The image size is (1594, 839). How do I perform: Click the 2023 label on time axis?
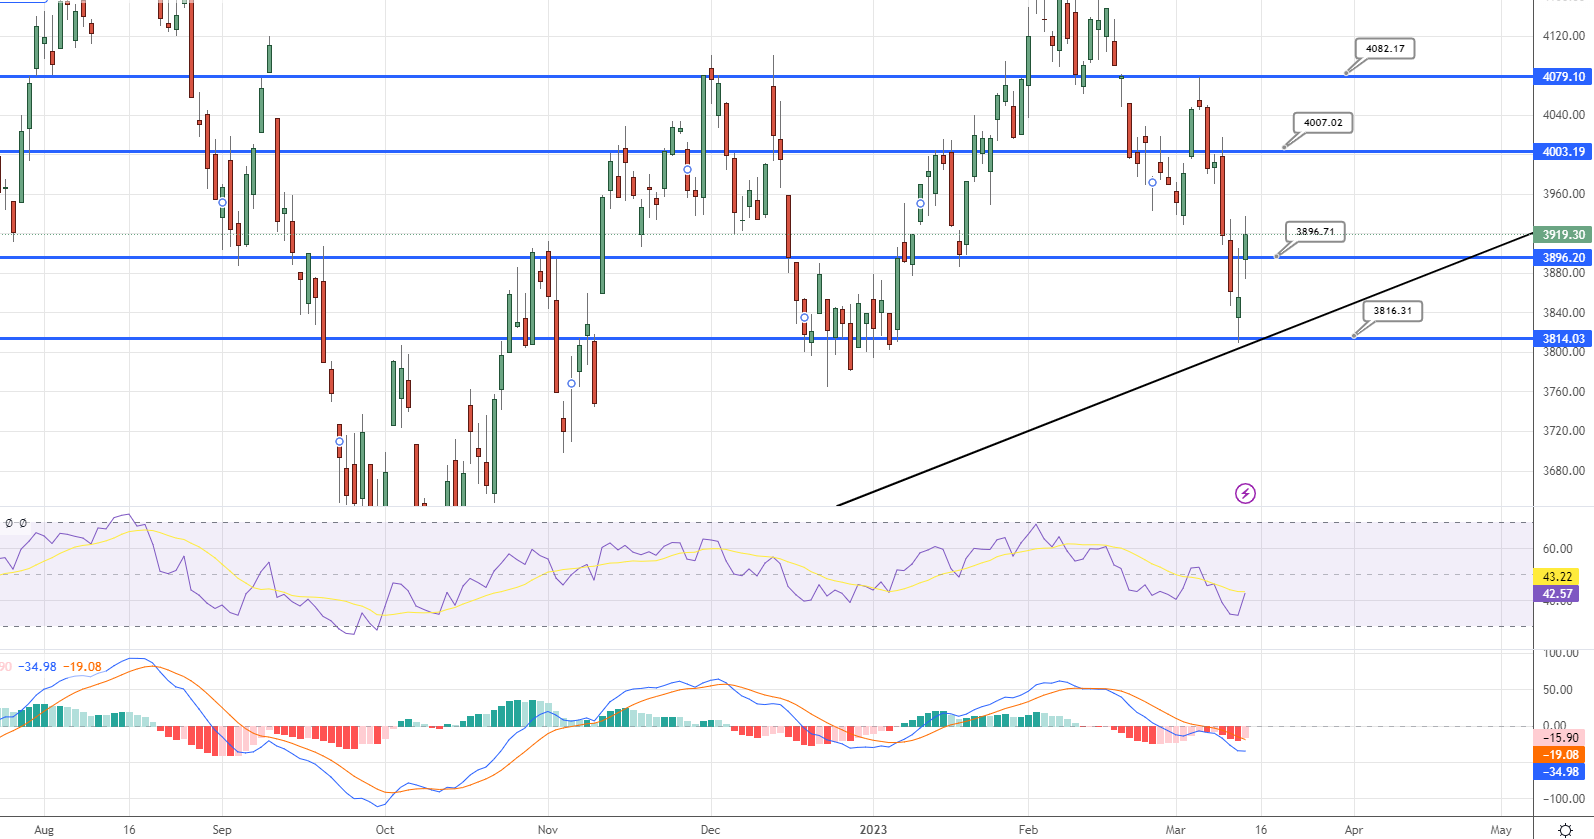[x=873, y=830]
